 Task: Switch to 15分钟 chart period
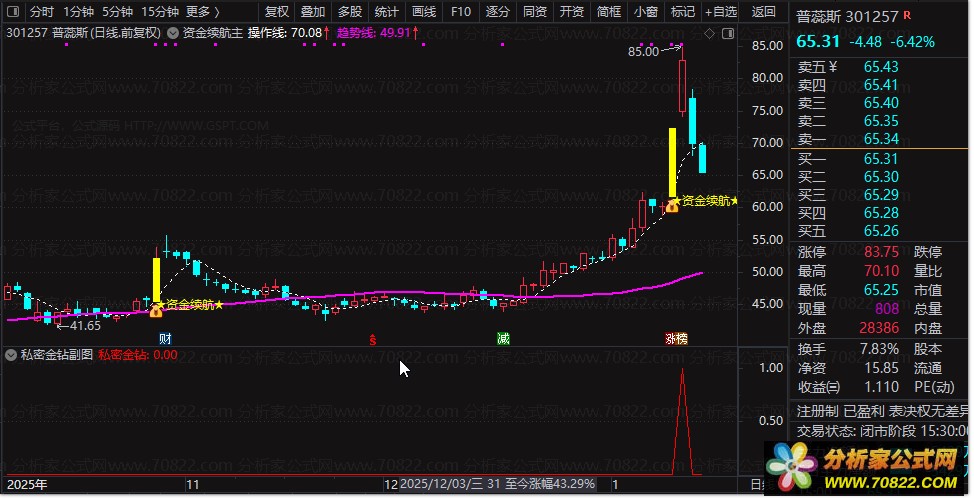tap(160, 12)
